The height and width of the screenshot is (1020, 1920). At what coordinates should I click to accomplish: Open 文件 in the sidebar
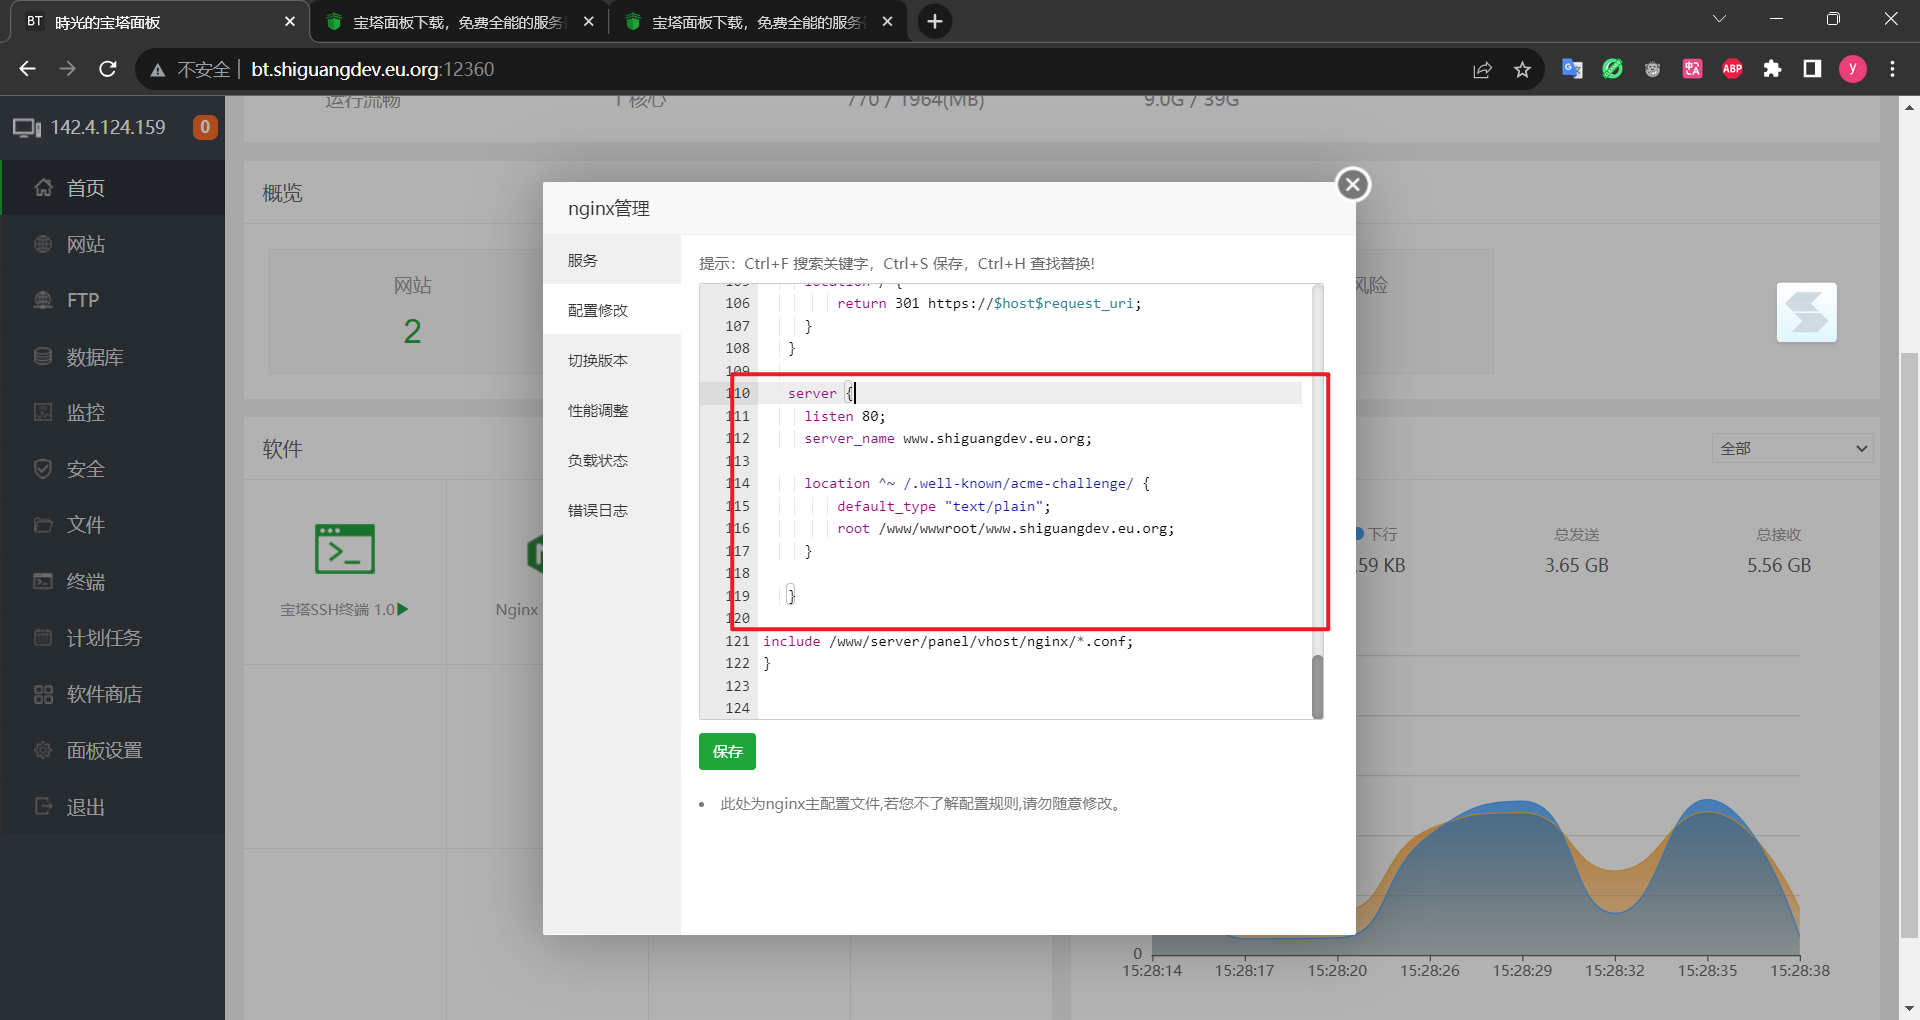113,525
